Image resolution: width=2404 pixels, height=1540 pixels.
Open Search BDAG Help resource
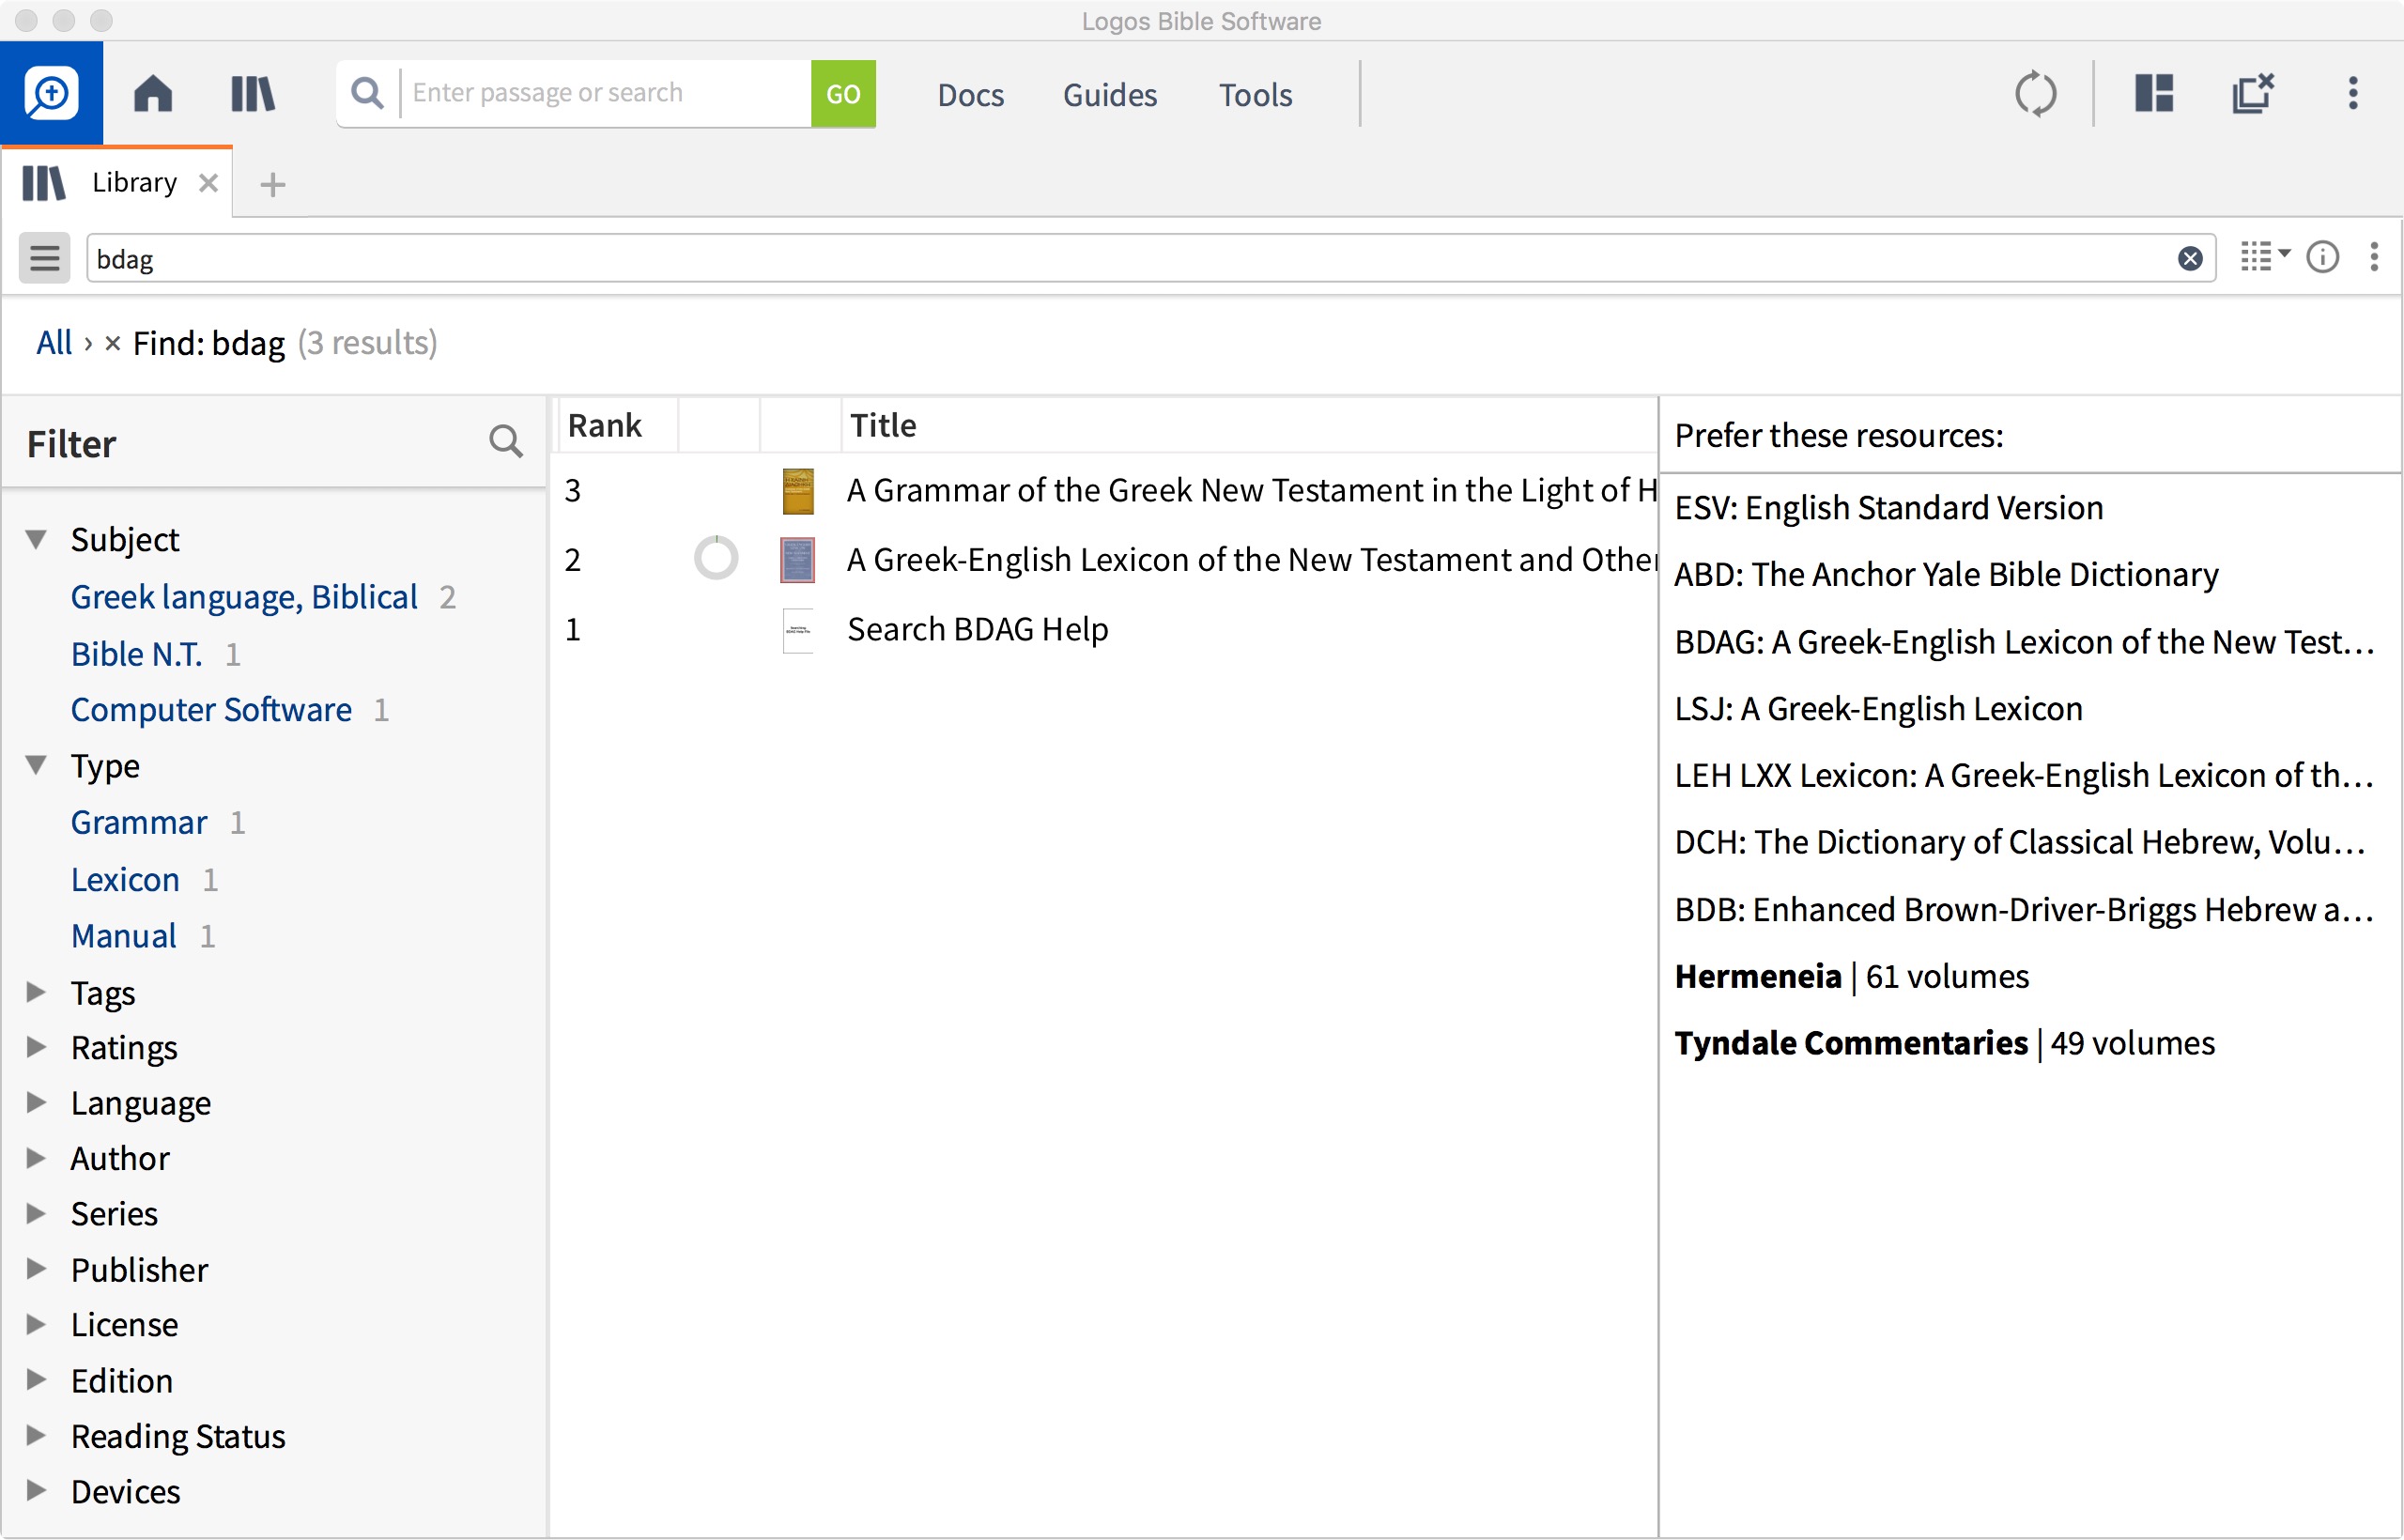tap(977, 630)
